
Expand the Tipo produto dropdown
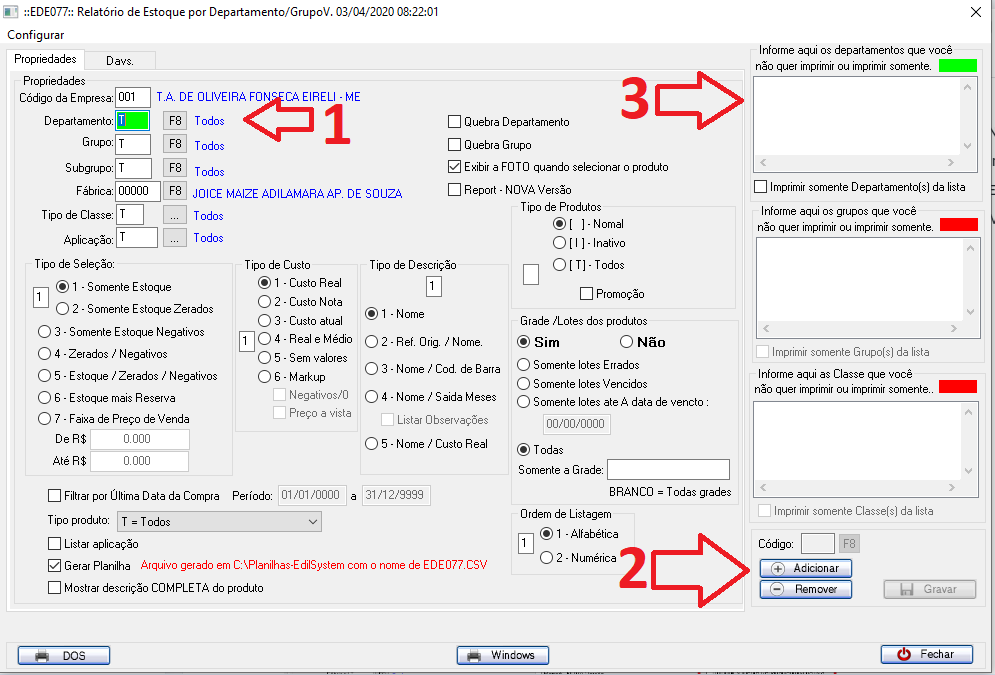(313, 522)
